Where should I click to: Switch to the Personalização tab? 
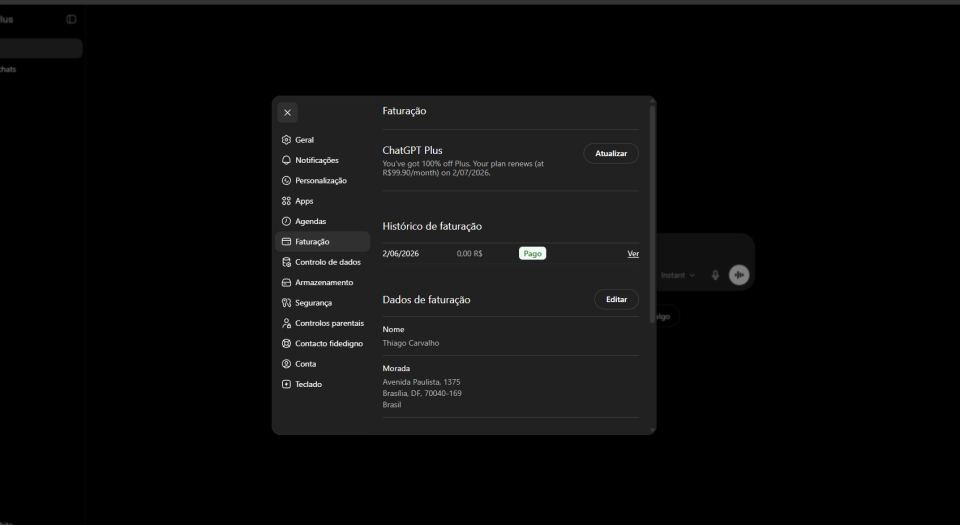[323, 181]
